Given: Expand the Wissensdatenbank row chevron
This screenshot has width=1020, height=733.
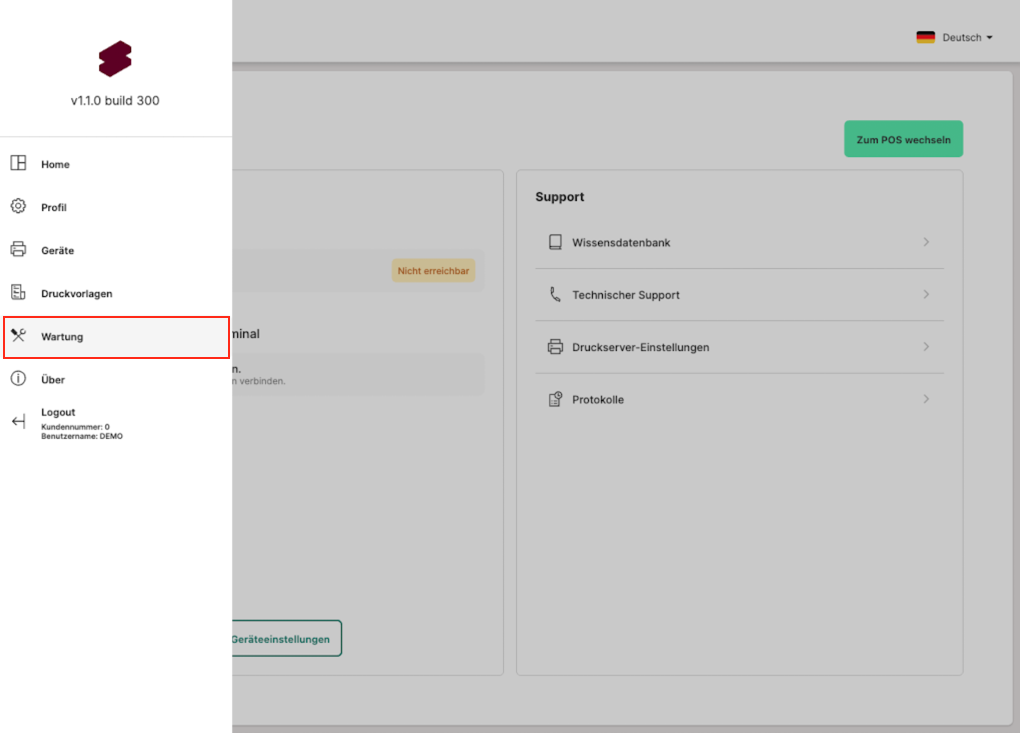Looking at the screenshot, I should pos(926,242).
